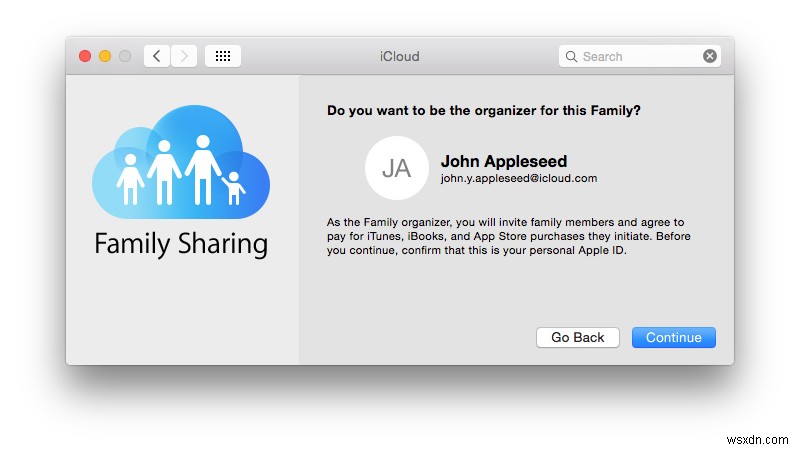Clear the search field with X icon
This screenshot has height=450, width=800.
[x=710, y=56]
